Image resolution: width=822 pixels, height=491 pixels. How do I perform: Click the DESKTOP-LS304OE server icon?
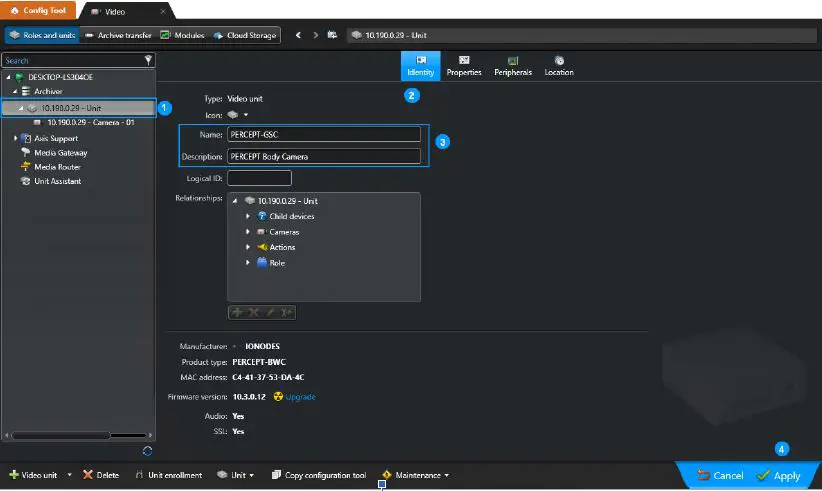tap(19, 77)
